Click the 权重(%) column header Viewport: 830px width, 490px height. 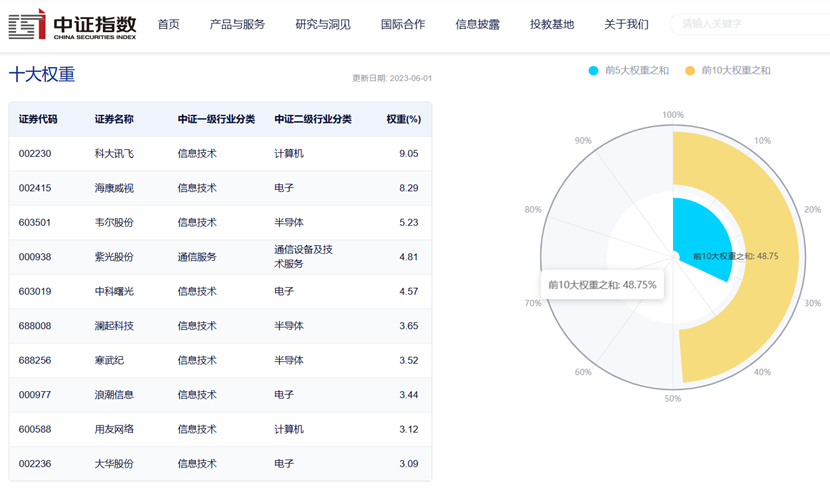pos(403,119)
